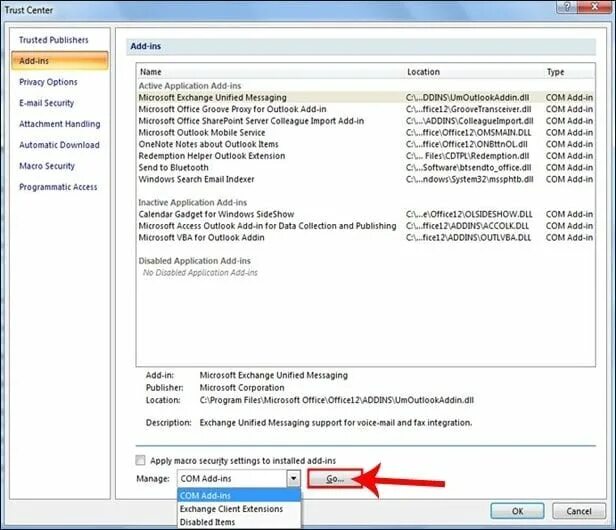Open Trusted Publishers section
The width and height of the screenshot is (616, 530).
tap(54, 40)
